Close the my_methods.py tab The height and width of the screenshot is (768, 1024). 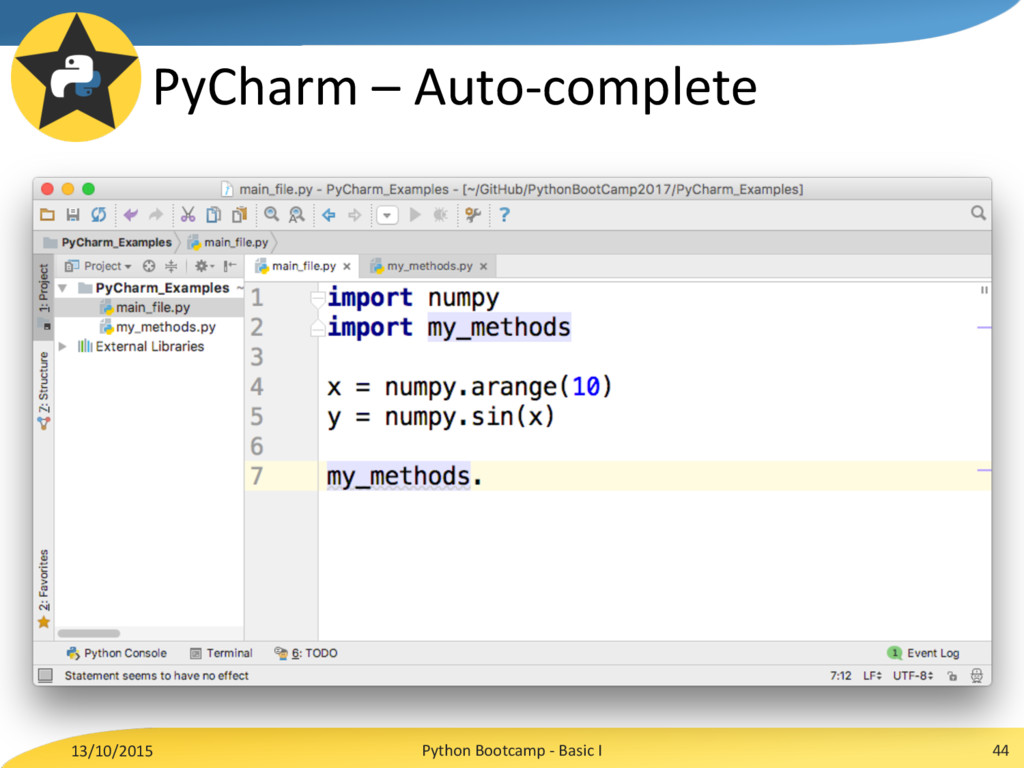click(483, 266)
